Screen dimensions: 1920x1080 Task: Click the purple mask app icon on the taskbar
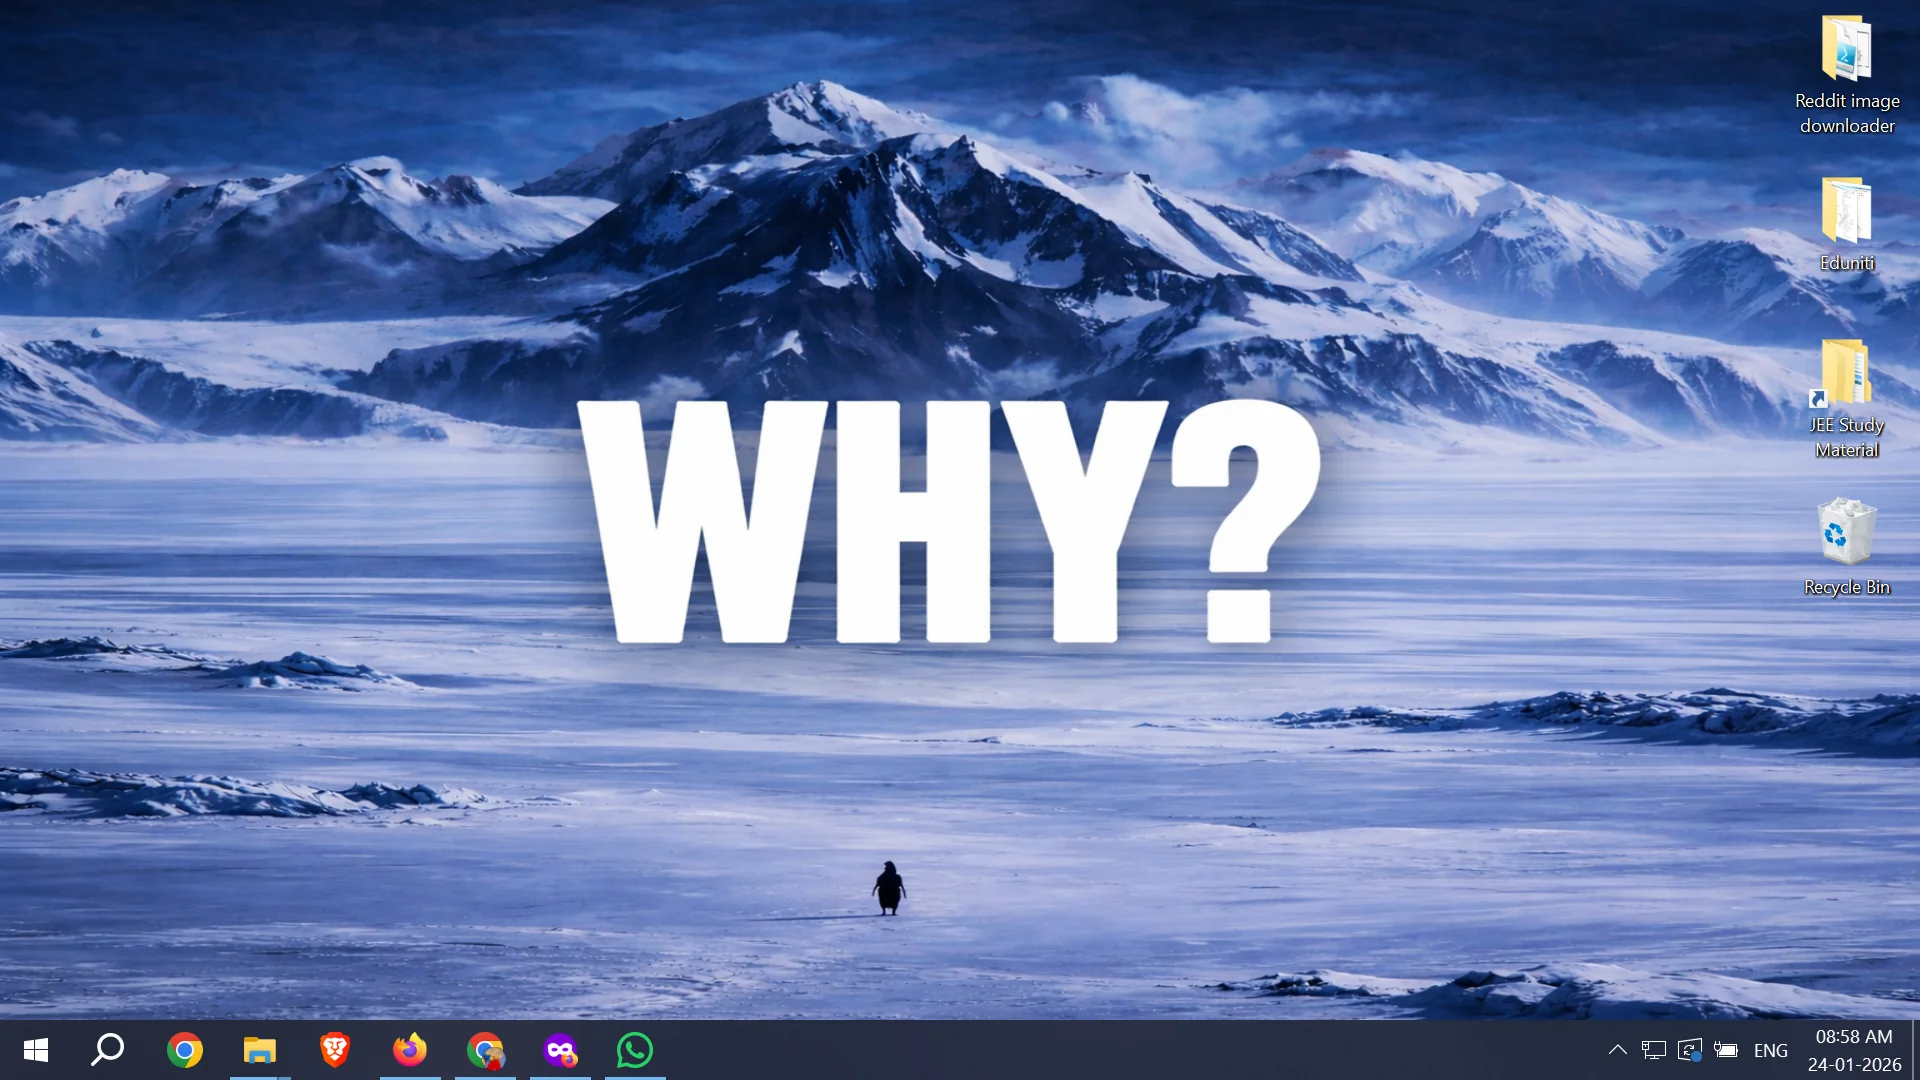click(560, 1050)
